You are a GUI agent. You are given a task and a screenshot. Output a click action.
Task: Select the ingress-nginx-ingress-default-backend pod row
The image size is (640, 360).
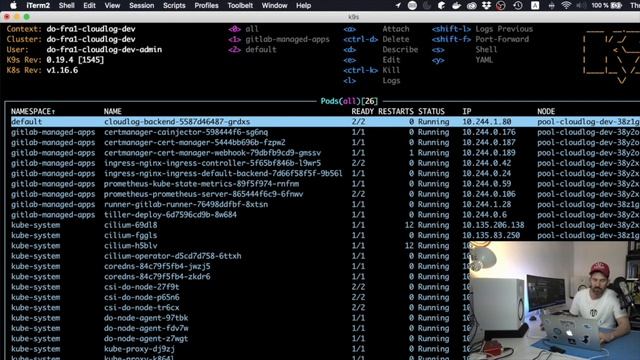point(325,173)
